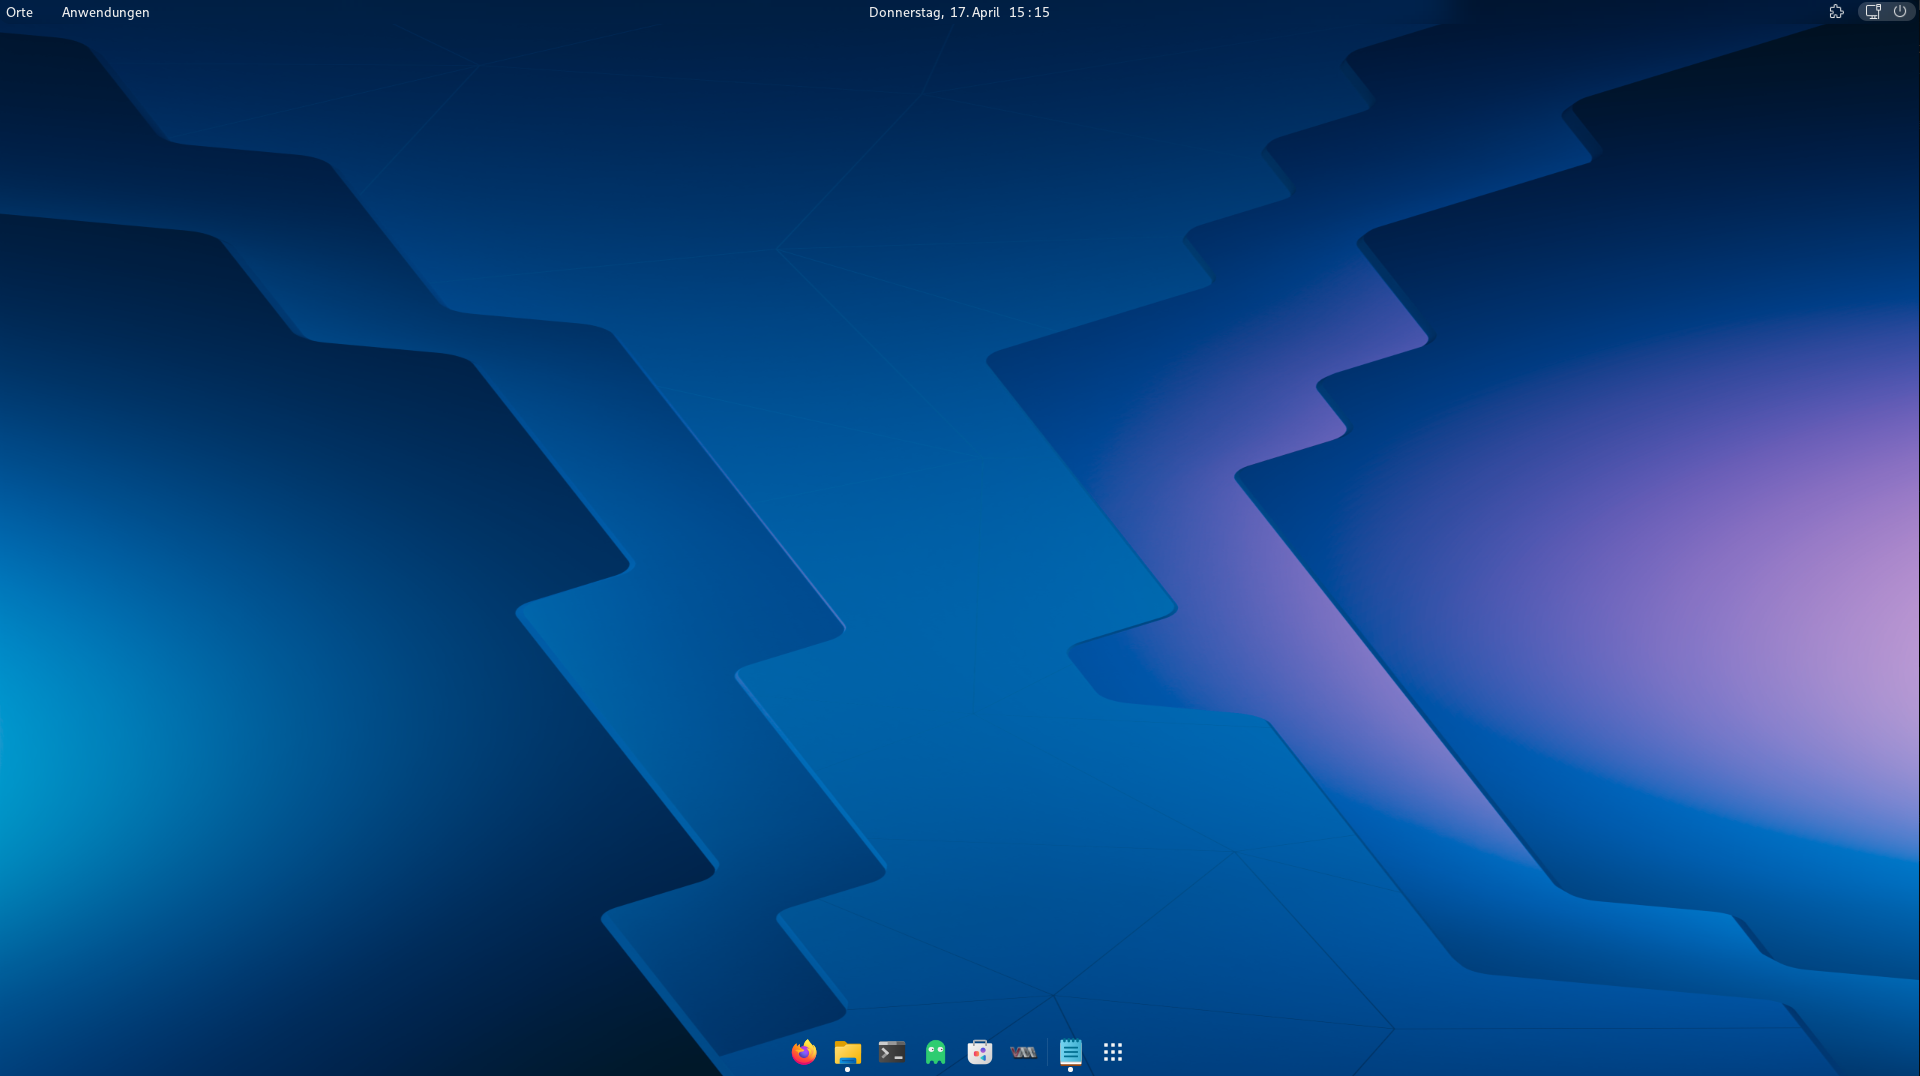Click the running dot under text editor
The width and height of the screenshot is (1920, 1076).
pyautogui.click(x=1070, y=1070)
